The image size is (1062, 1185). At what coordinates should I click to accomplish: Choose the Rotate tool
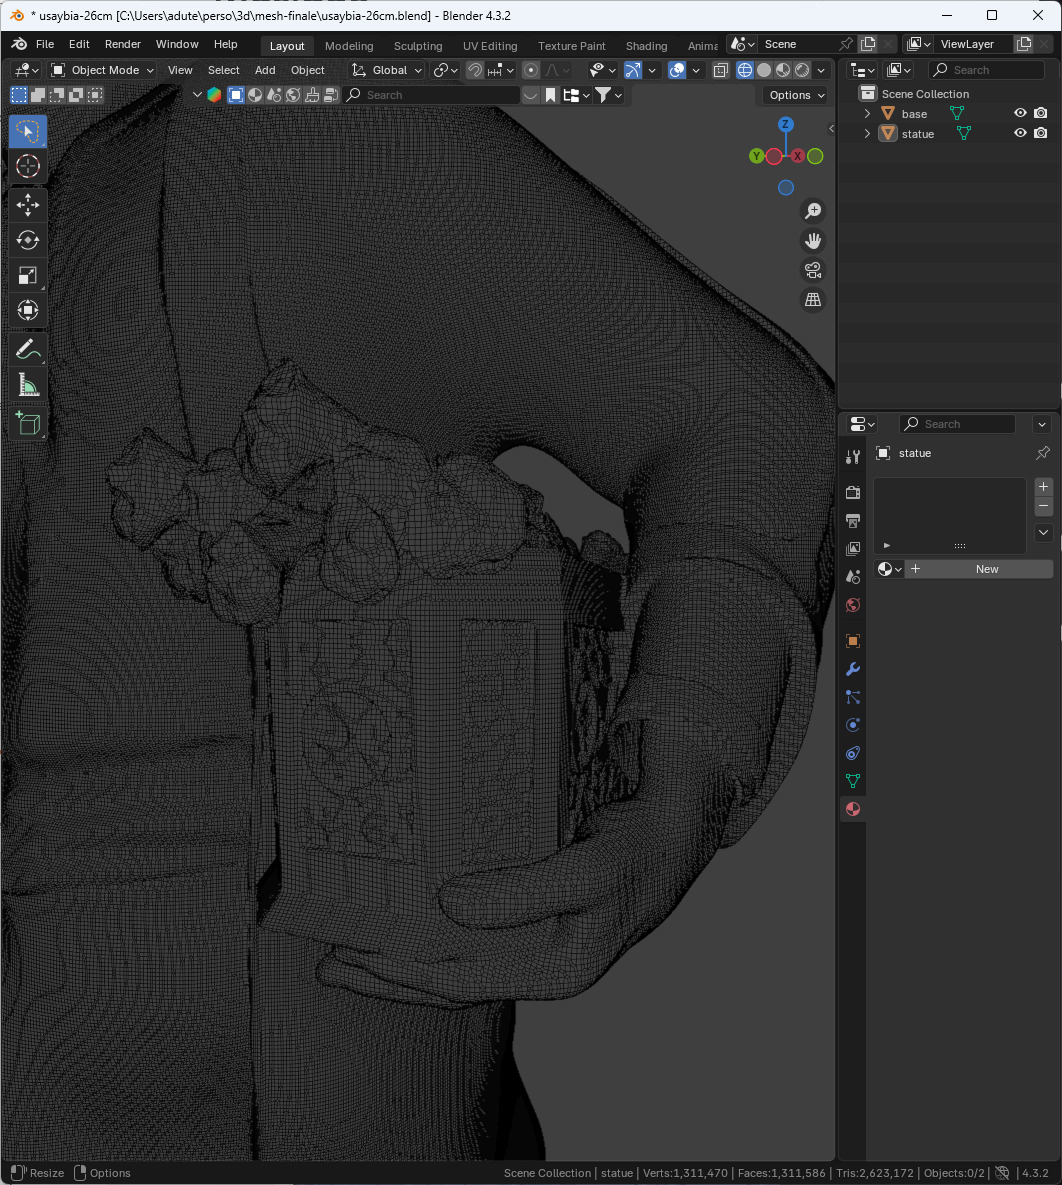pyautogui.click(x=28, y=240)
